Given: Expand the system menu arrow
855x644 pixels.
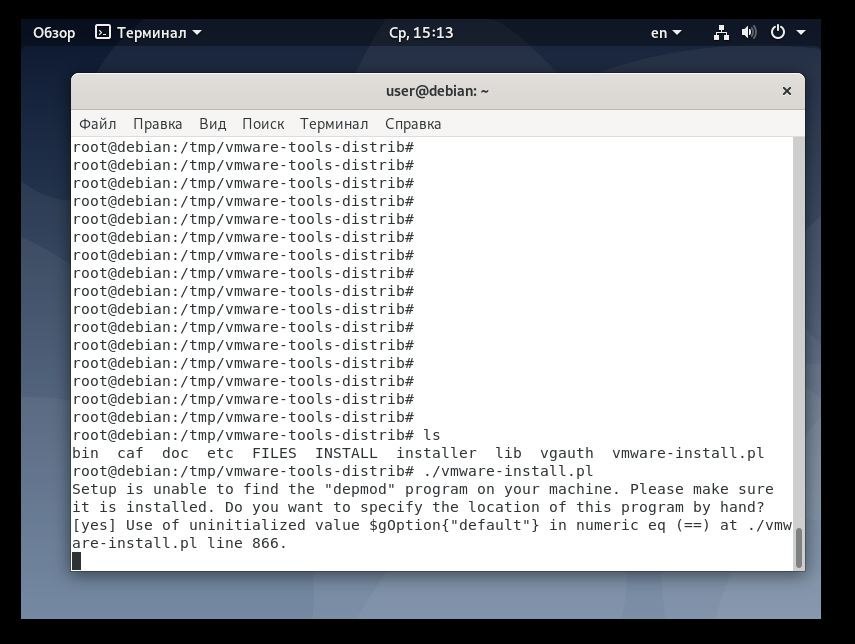Looking at the screenshot, I should pos(800,33).
